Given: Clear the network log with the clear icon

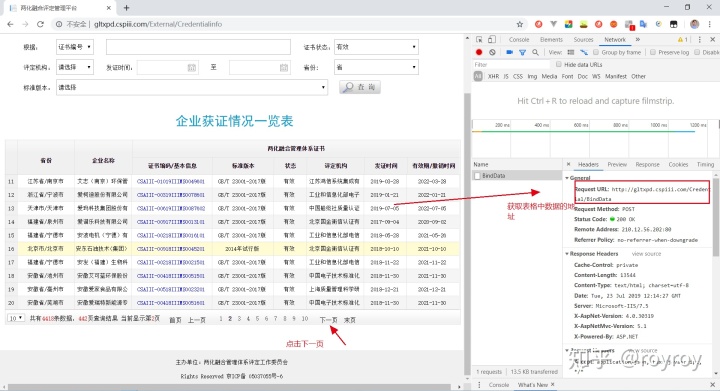Looking at the screenshot, I should pyautogui.click(x=492, y=52).
